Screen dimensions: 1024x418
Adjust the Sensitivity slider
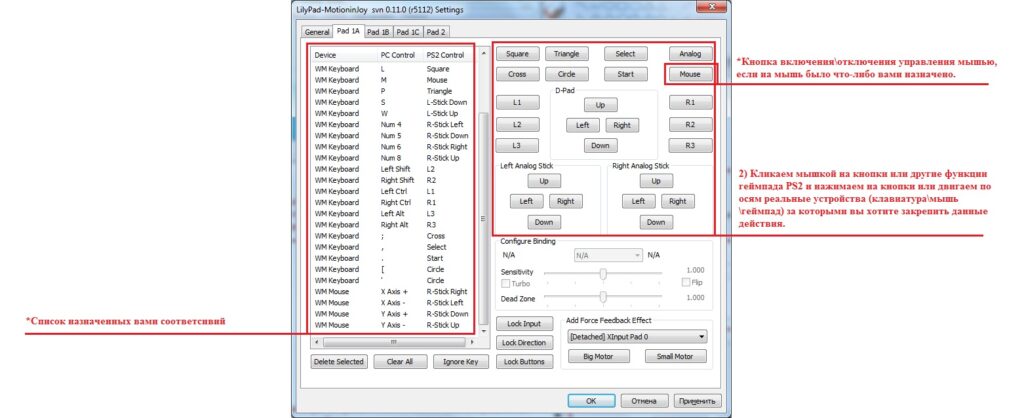603,272
